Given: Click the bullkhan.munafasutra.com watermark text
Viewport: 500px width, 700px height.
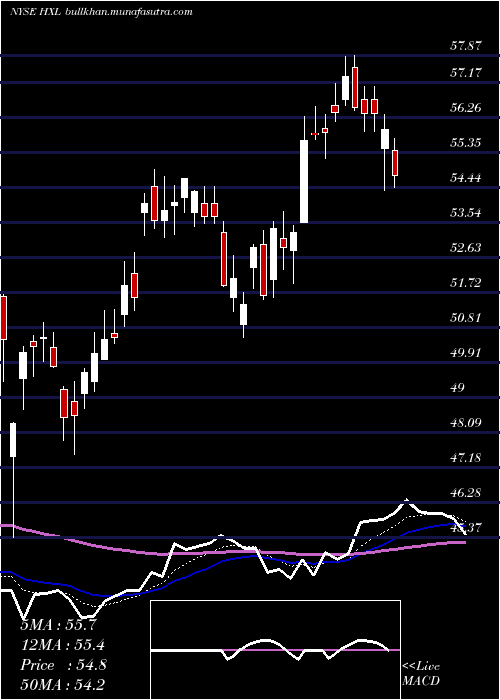Looking at the screenshot, I should tap(129, 12).
